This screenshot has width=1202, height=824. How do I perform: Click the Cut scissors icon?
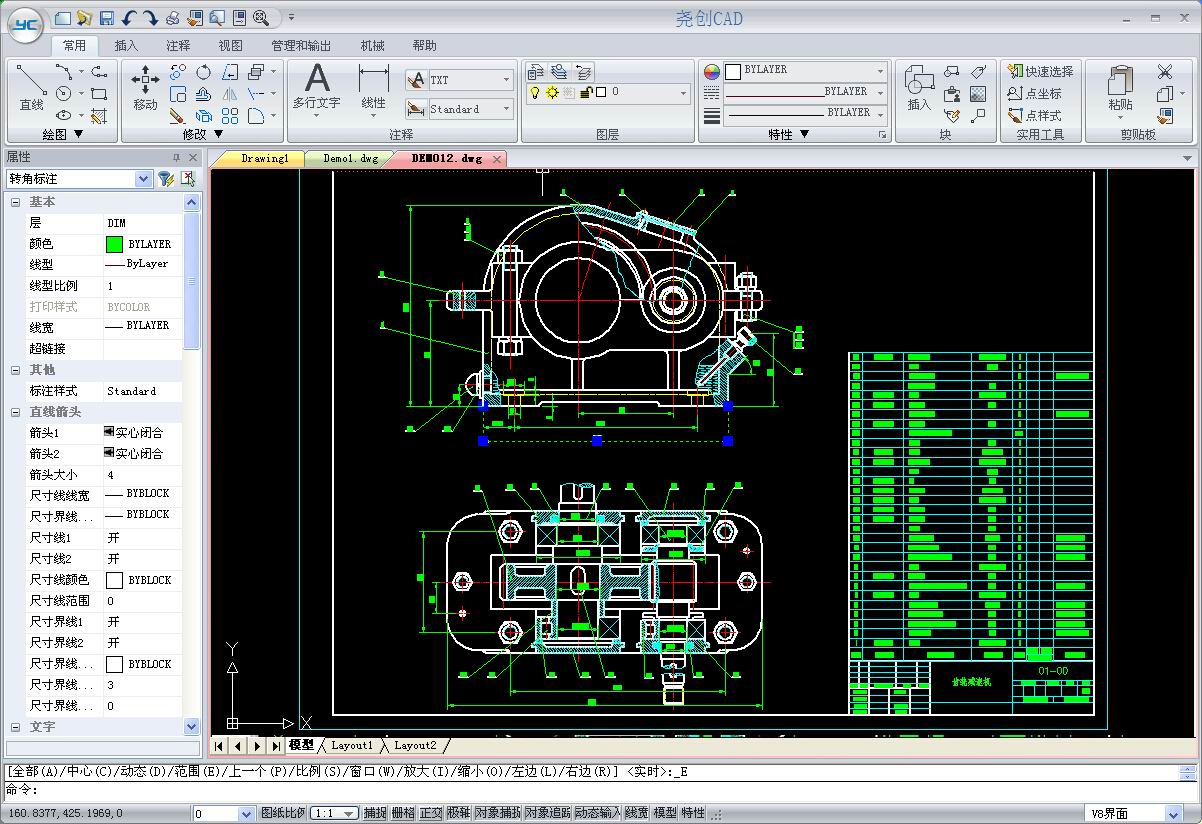(1165, 71)
